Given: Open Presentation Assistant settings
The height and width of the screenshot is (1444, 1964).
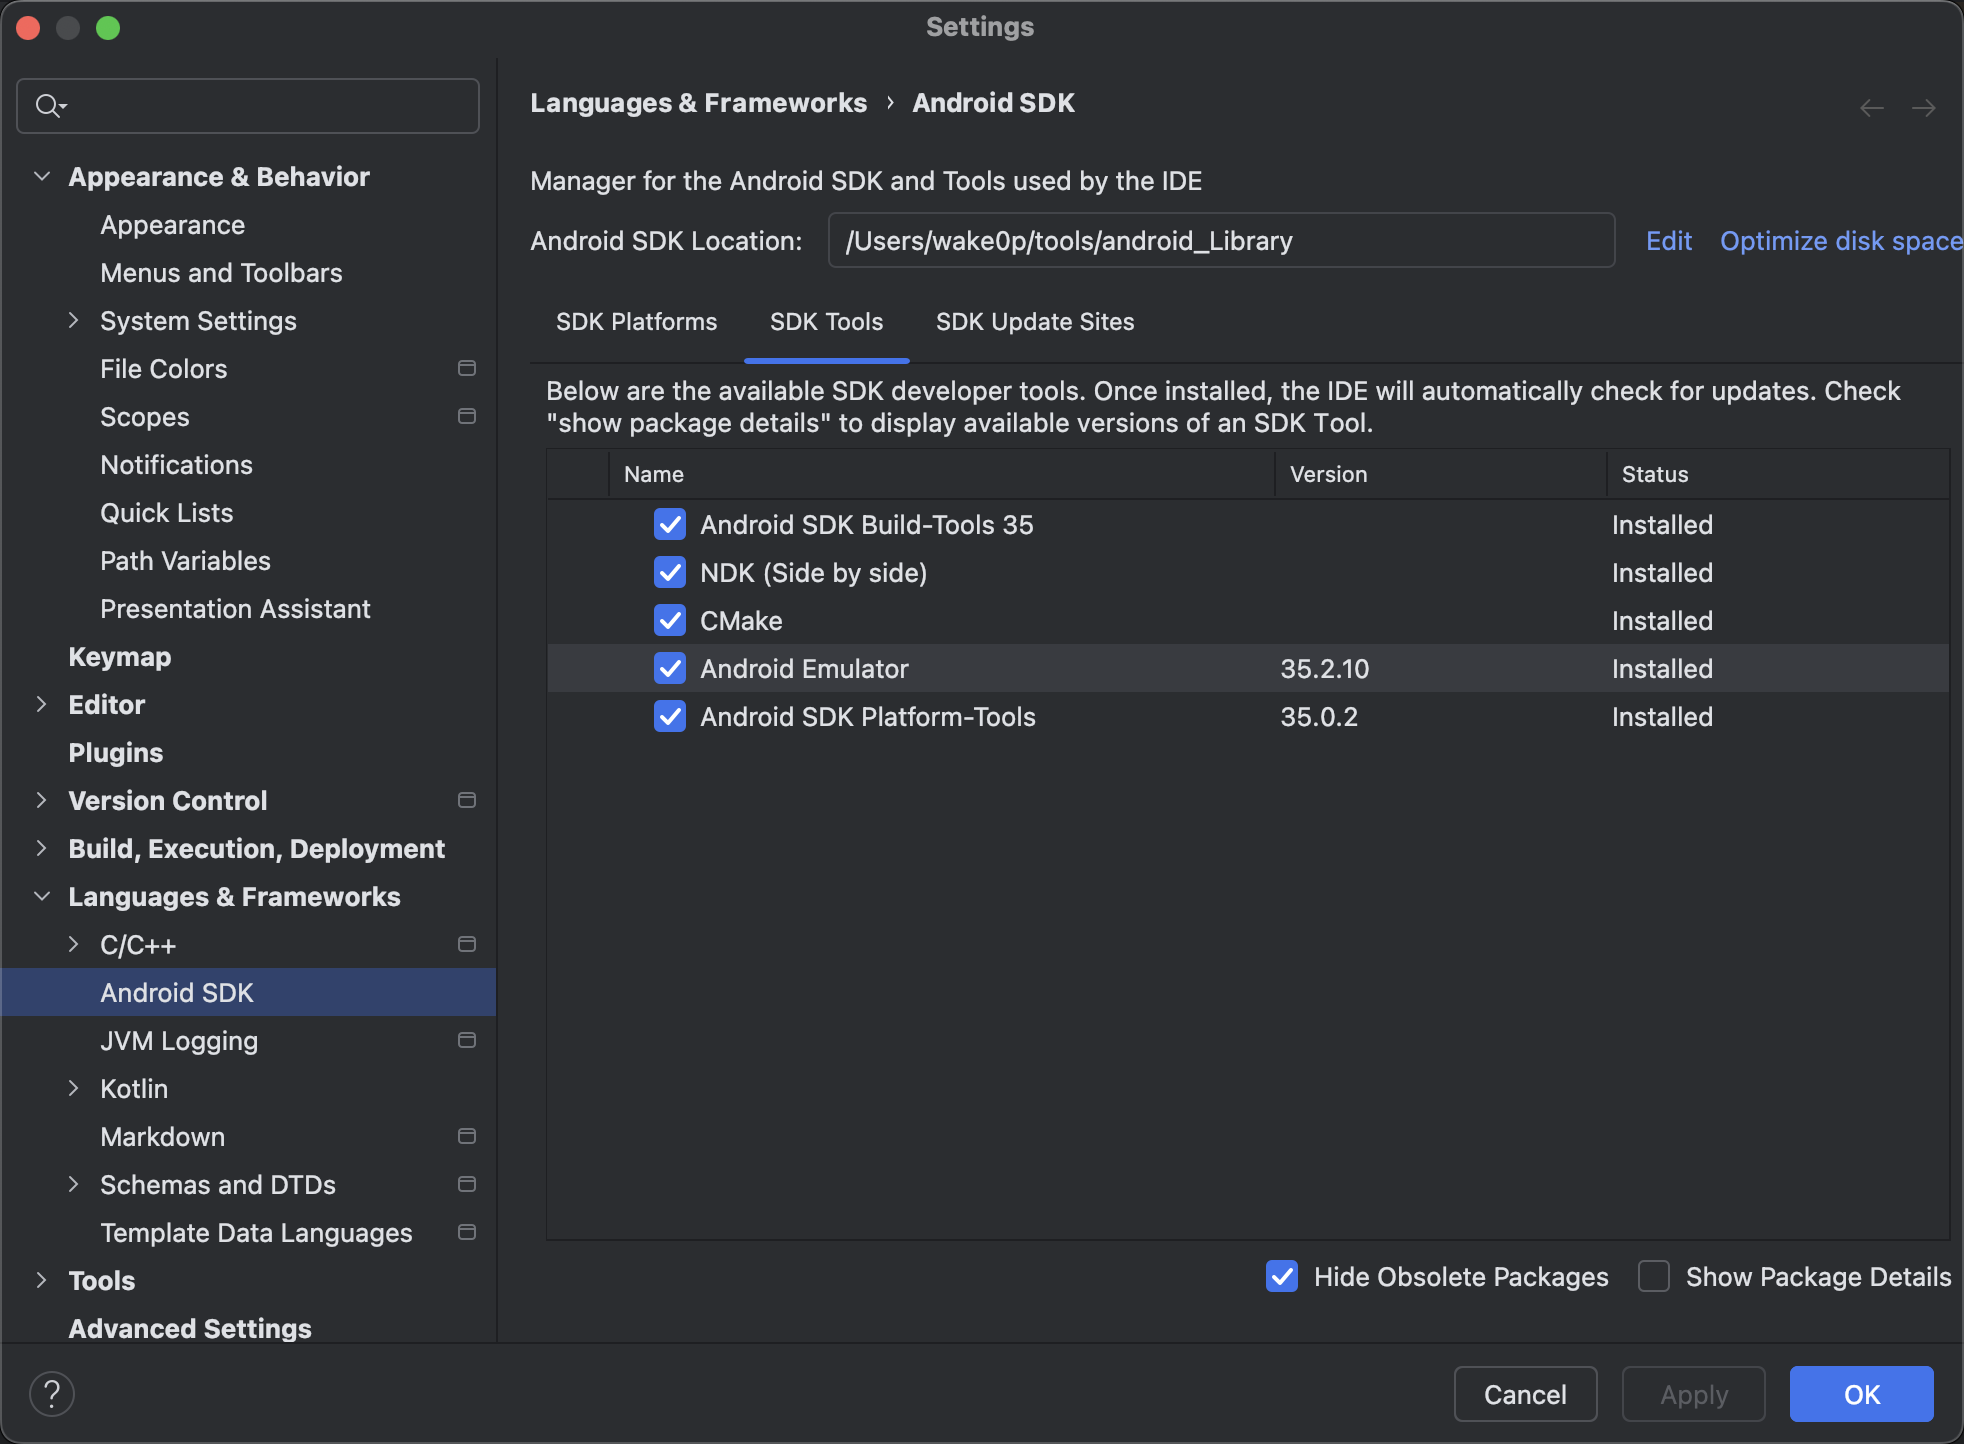Looking at the screenshot, I should click(x=235, y=609).
